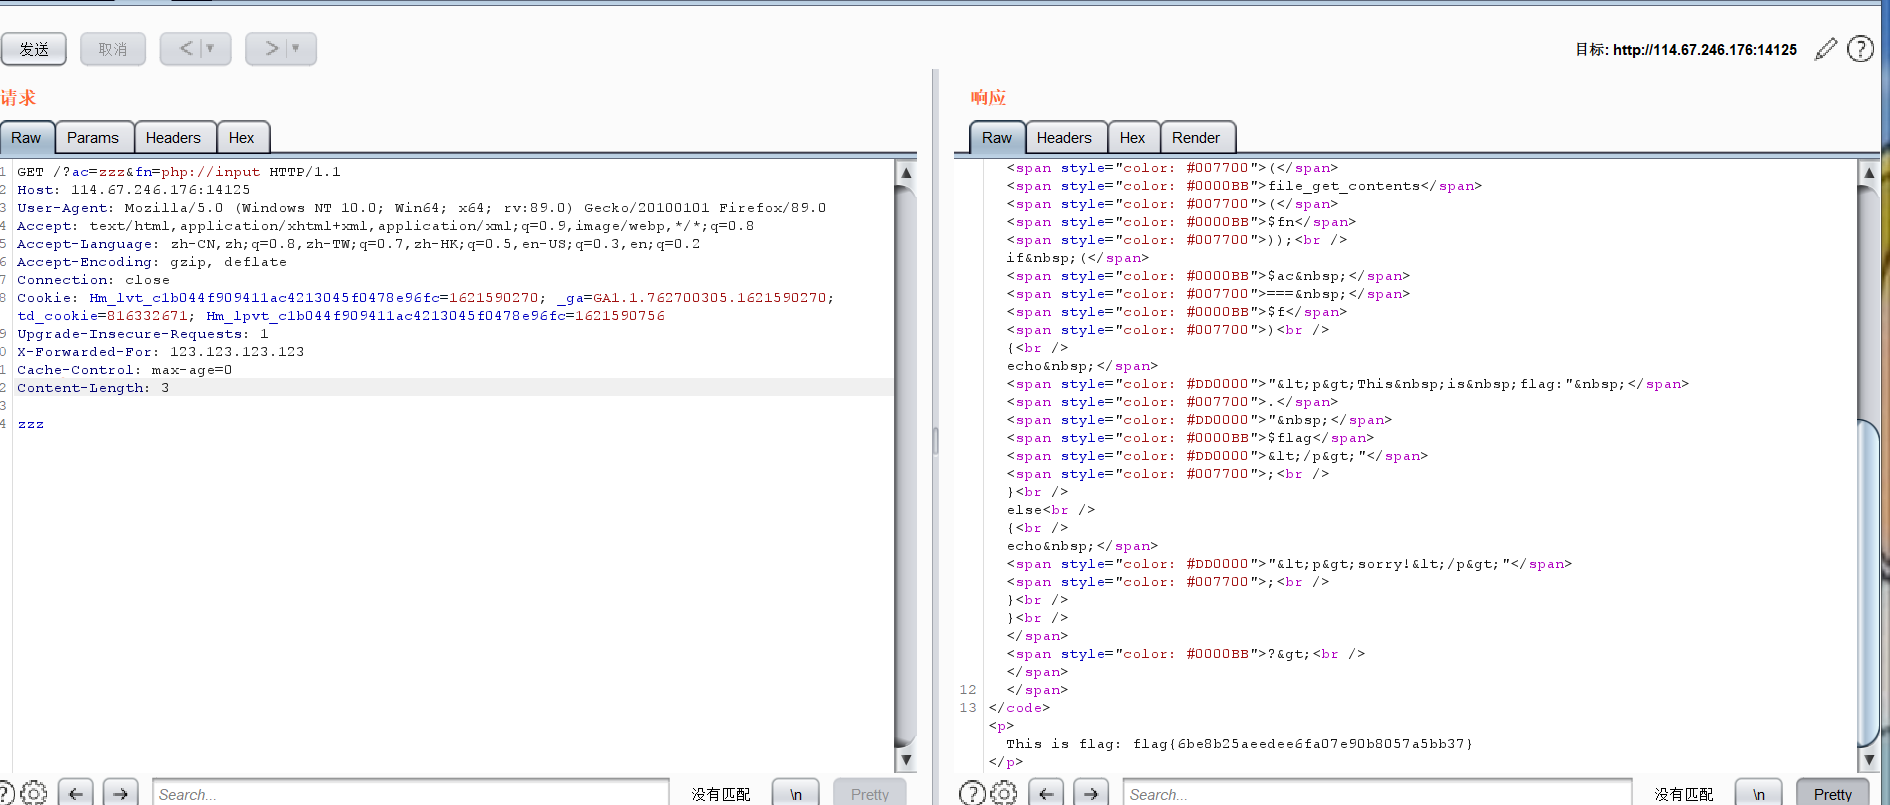Toggle Pretty formatting in request pane
The width and height of the screenshot is (1890, 805).
click(x=870, y=793)
